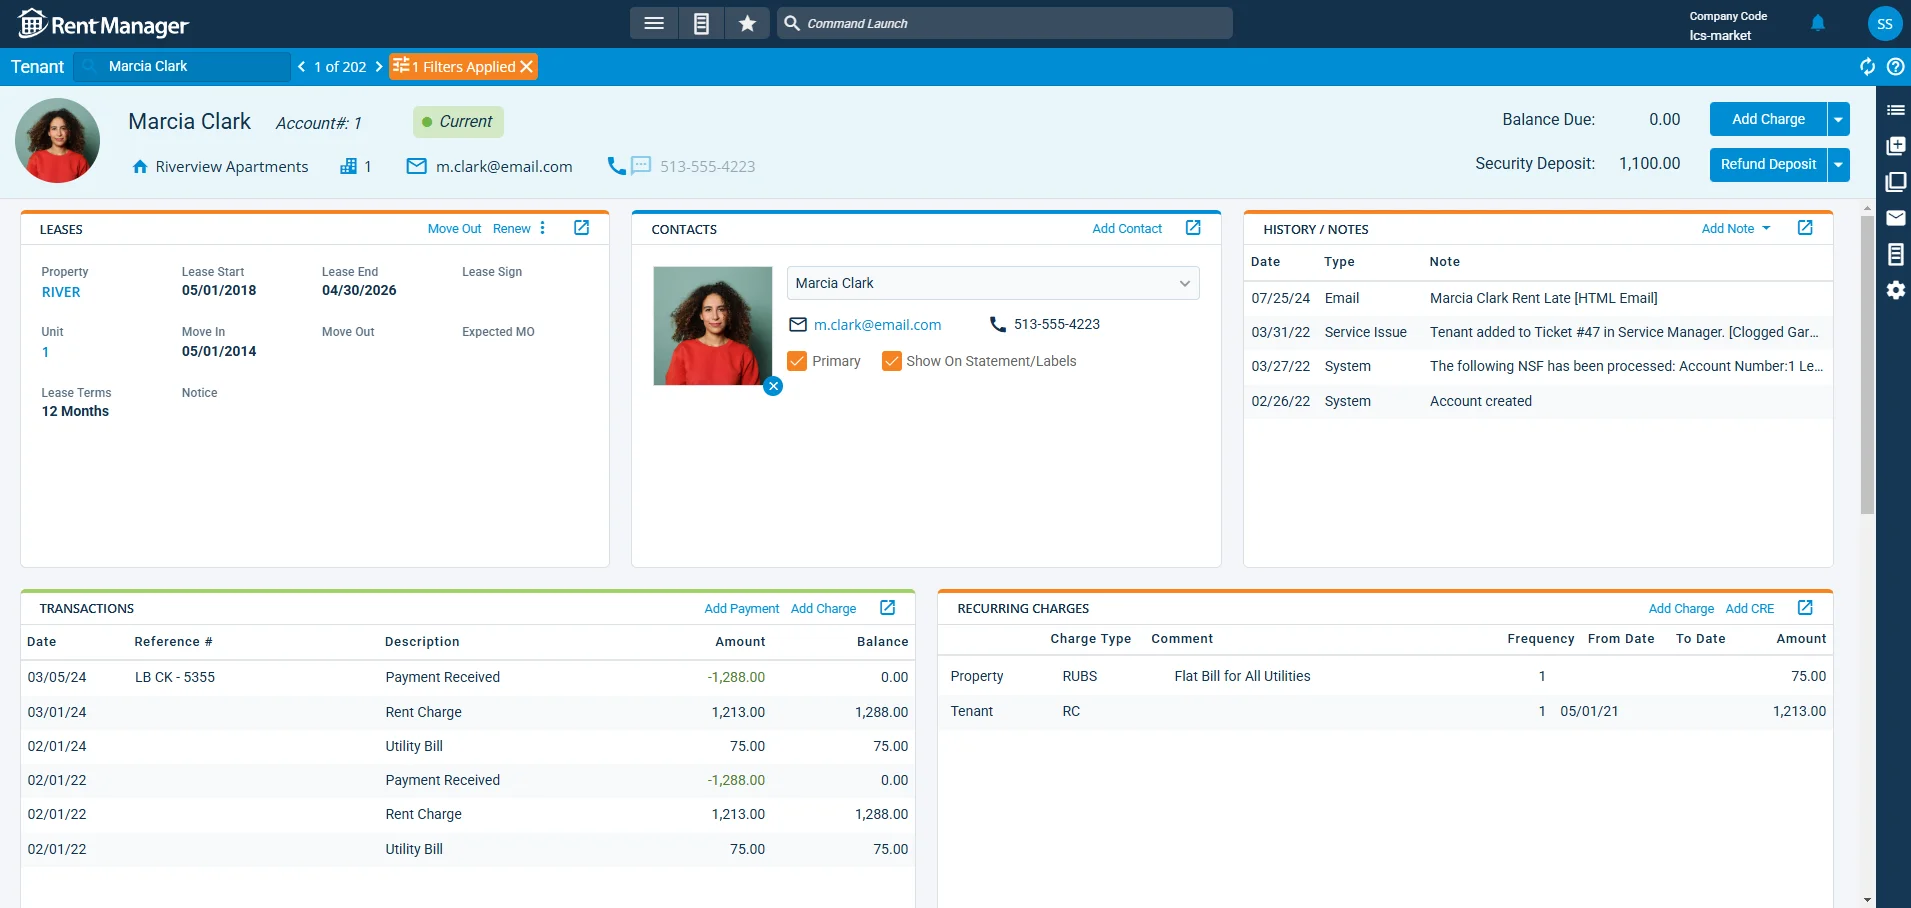Disable Show On Statement/Labels
The width and height of the screenshot is (1911, 908).
[890, 361]
